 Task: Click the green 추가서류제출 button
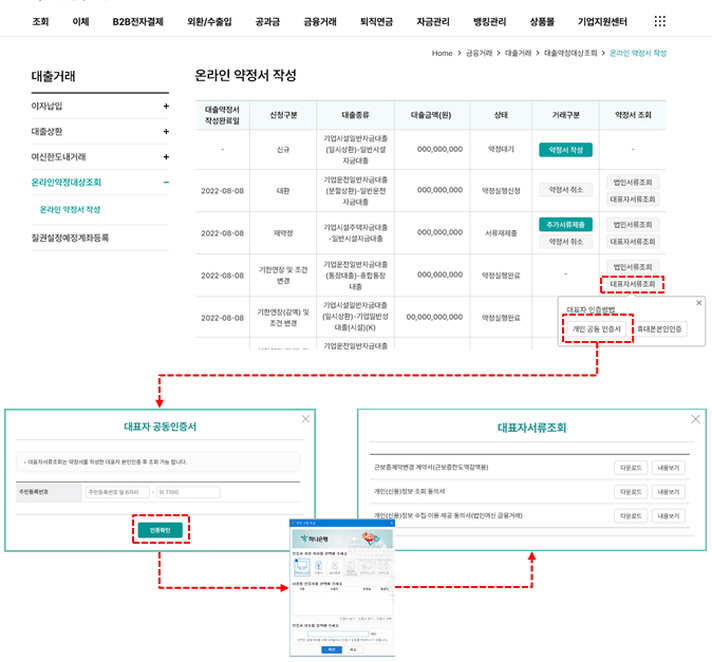[x=566, y=225]
